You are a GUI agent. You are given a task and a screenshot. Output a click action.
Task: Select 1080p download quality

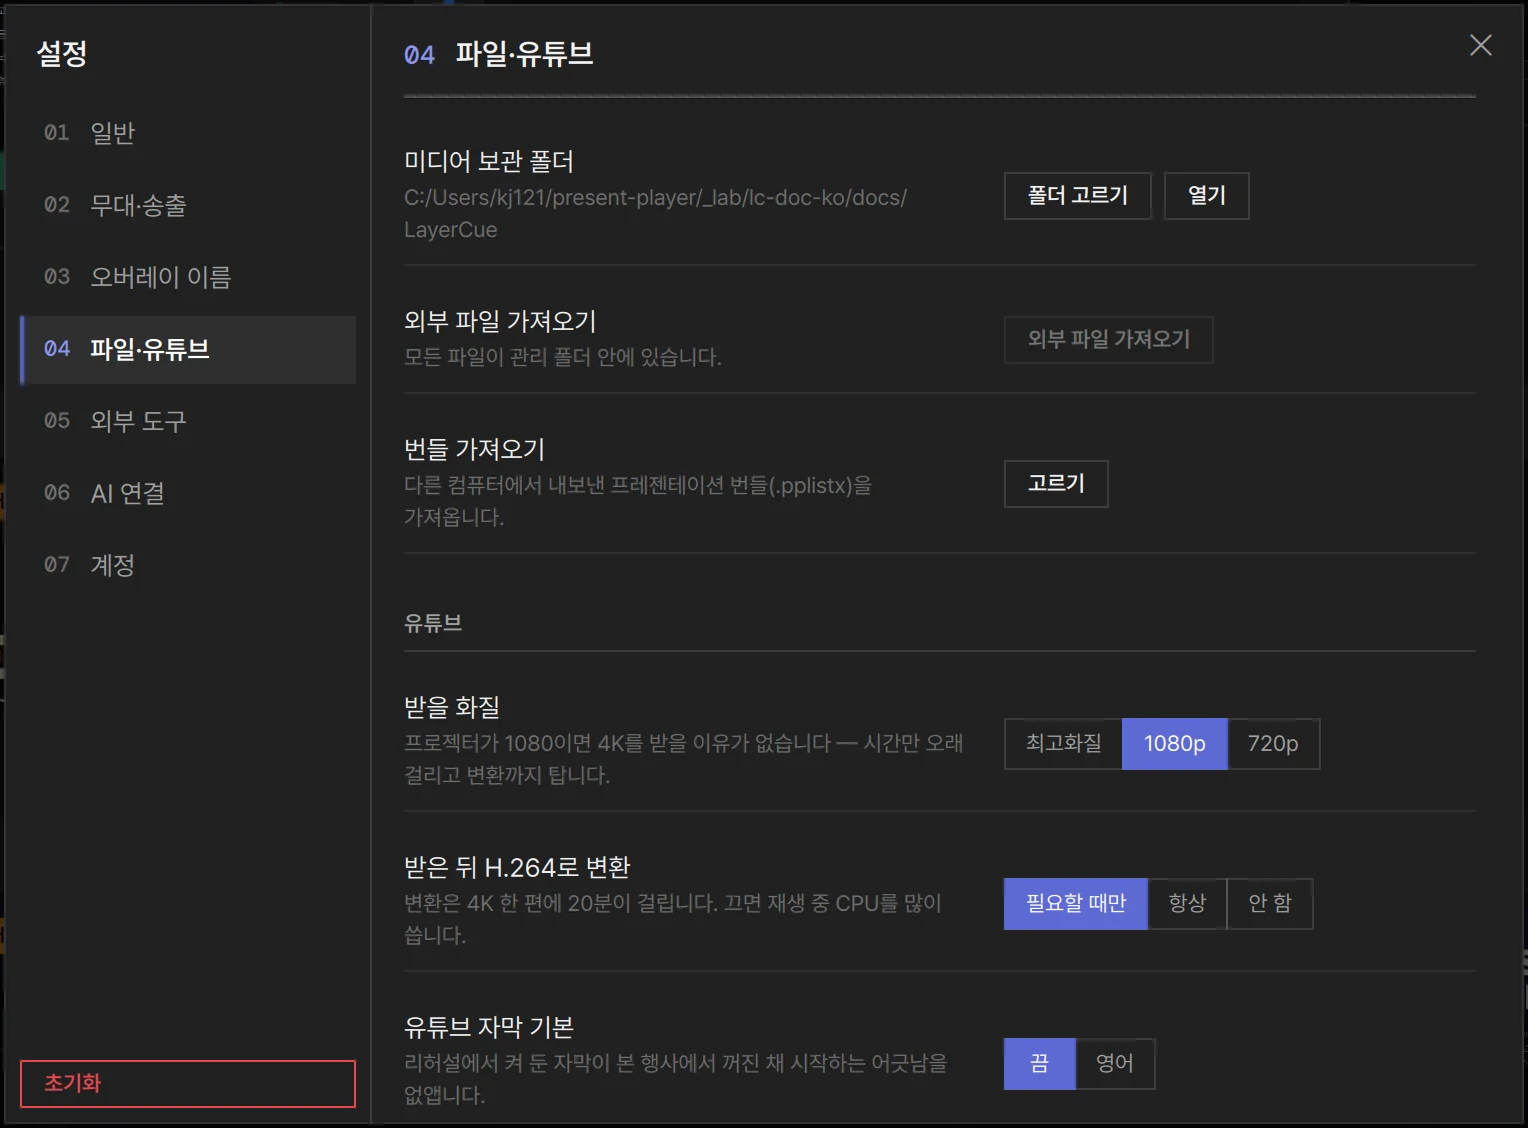click(1175, 743)
